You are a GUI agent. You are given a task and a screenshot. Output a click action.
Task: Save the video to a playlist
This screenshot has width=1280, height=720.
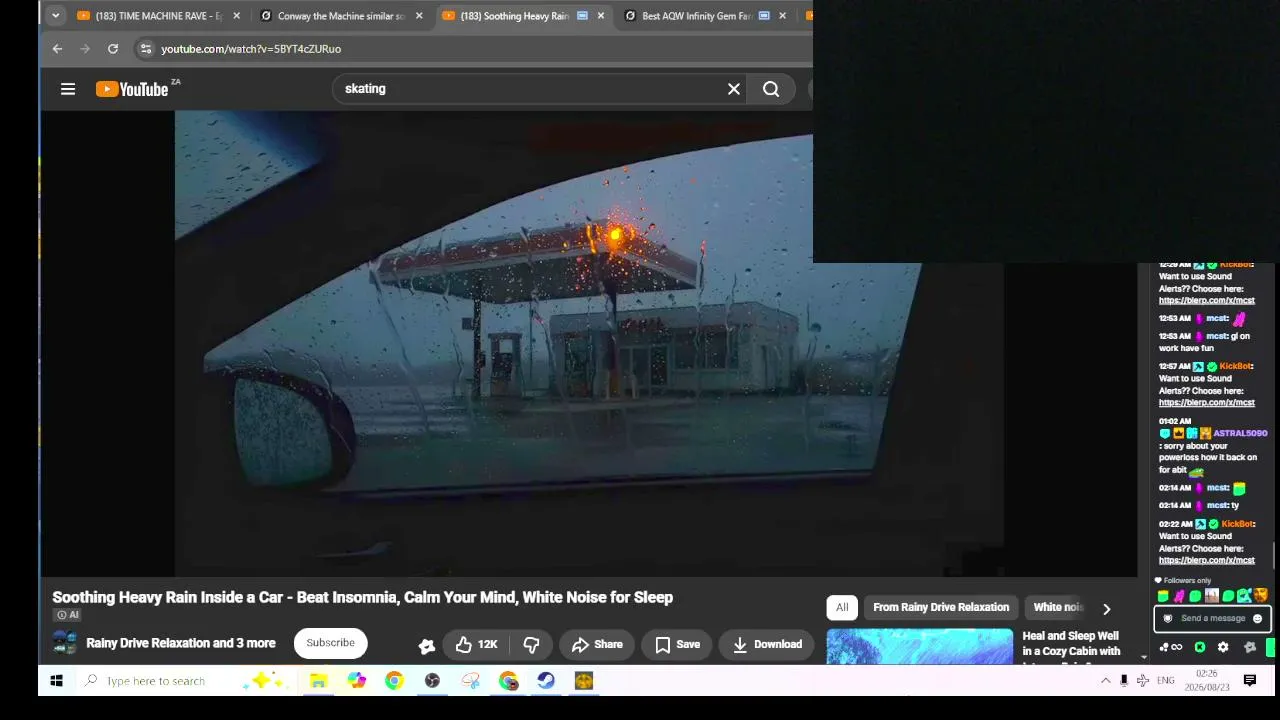677,645
